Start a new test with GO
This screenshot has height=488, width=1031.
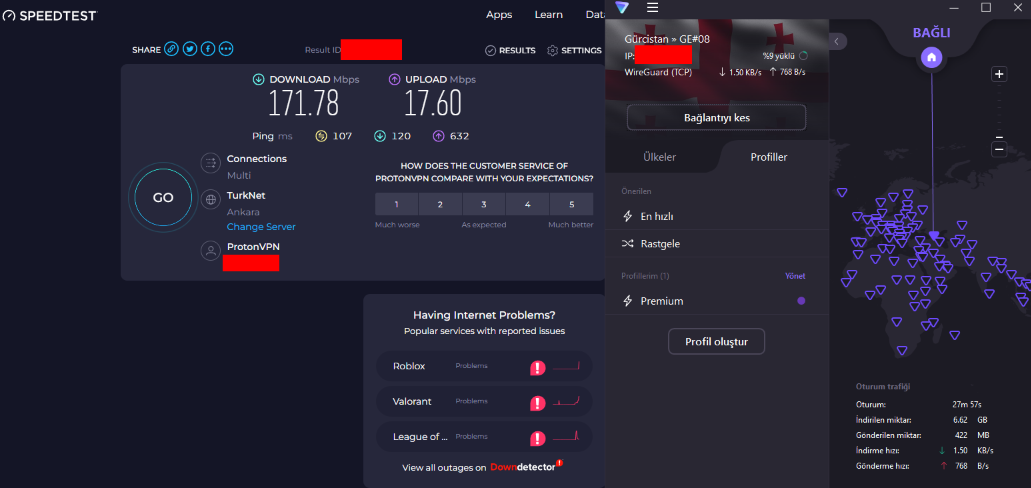pos(163,197)
